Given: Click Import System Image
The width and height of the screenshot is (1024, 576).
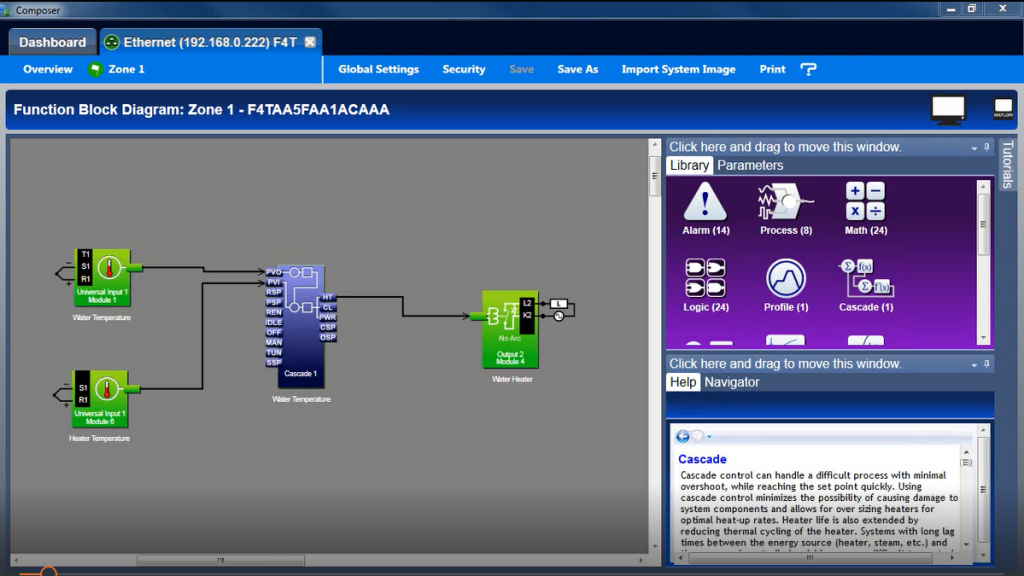Looking at the screenshot, I should [678, 69].
